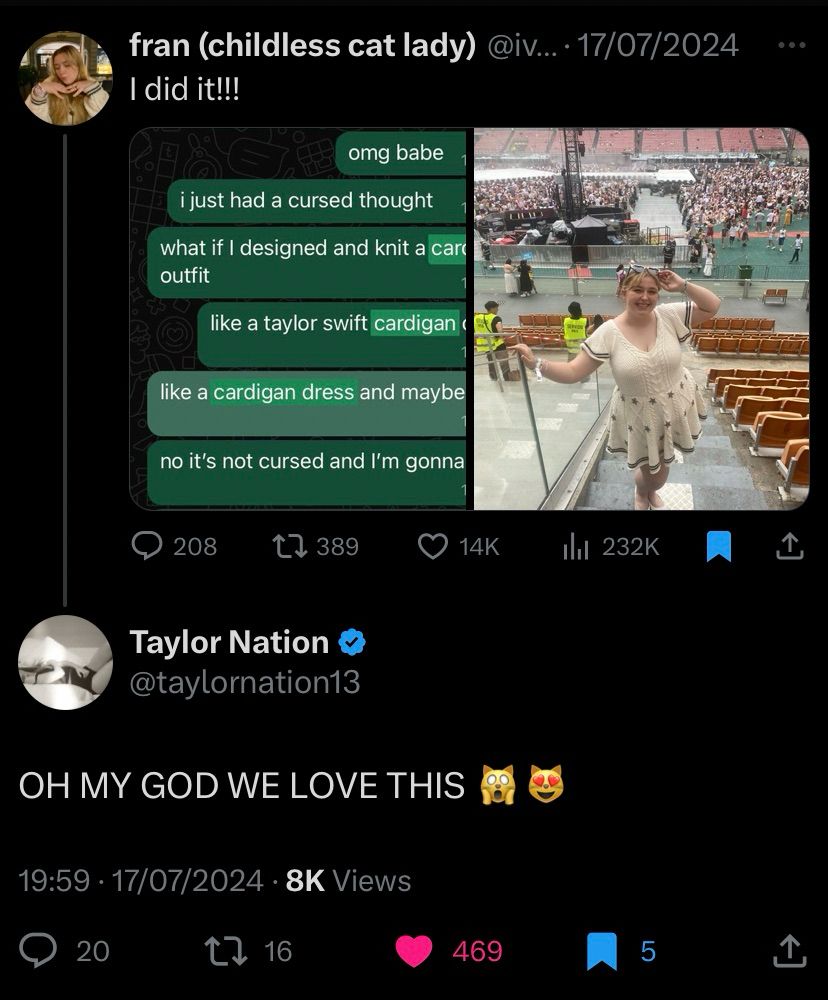Toggle bookmark on Taylor Nation tweet
828x1000 pixels.
(601, 950)
